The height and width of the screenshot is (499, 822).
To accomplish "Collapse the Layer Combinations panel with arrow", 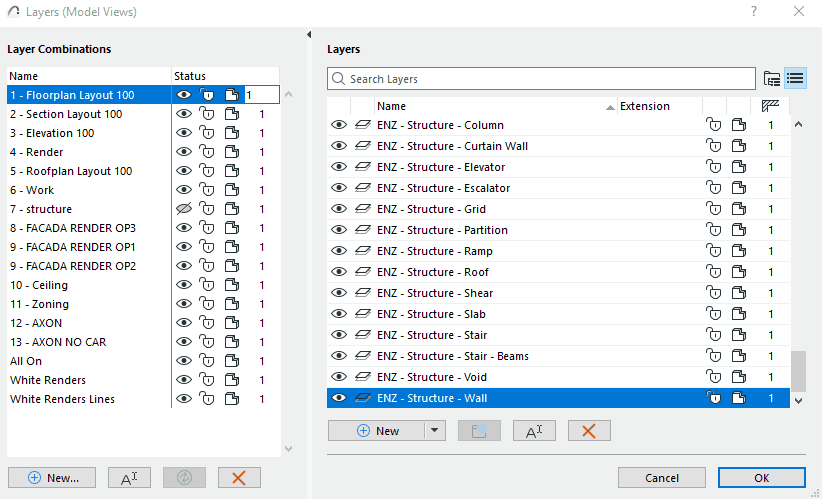I will [x=309, y=35].
